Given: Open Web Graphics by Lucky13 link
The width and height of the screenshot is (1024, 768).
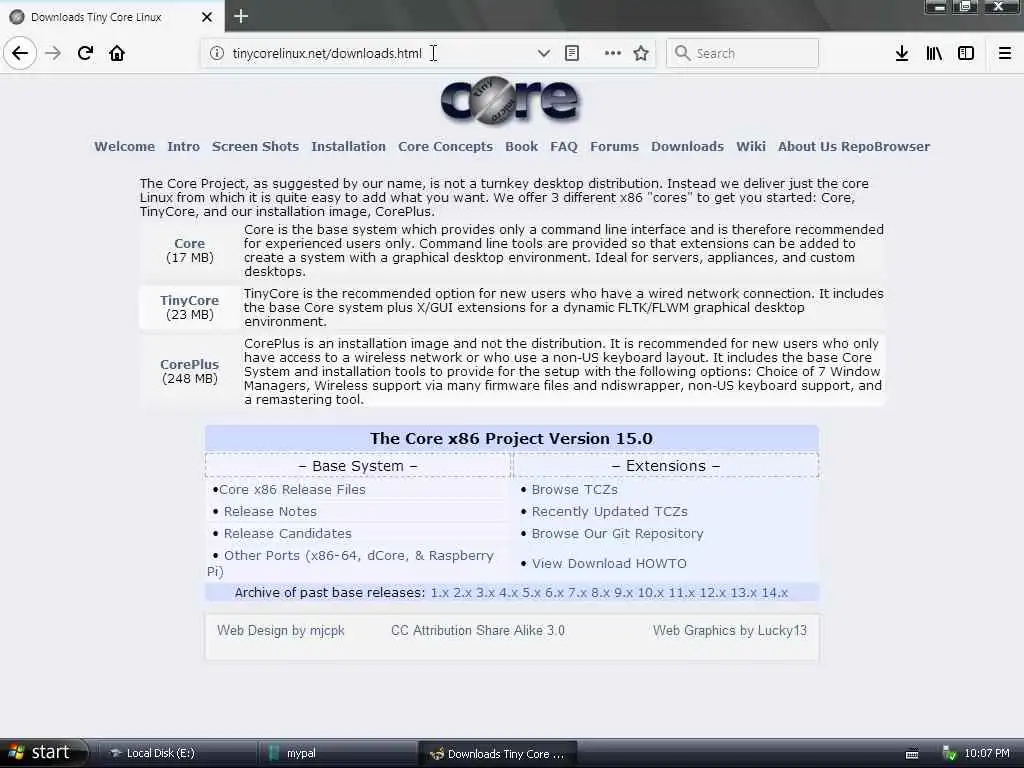Looking at the screenshot, I should [730, 631].
